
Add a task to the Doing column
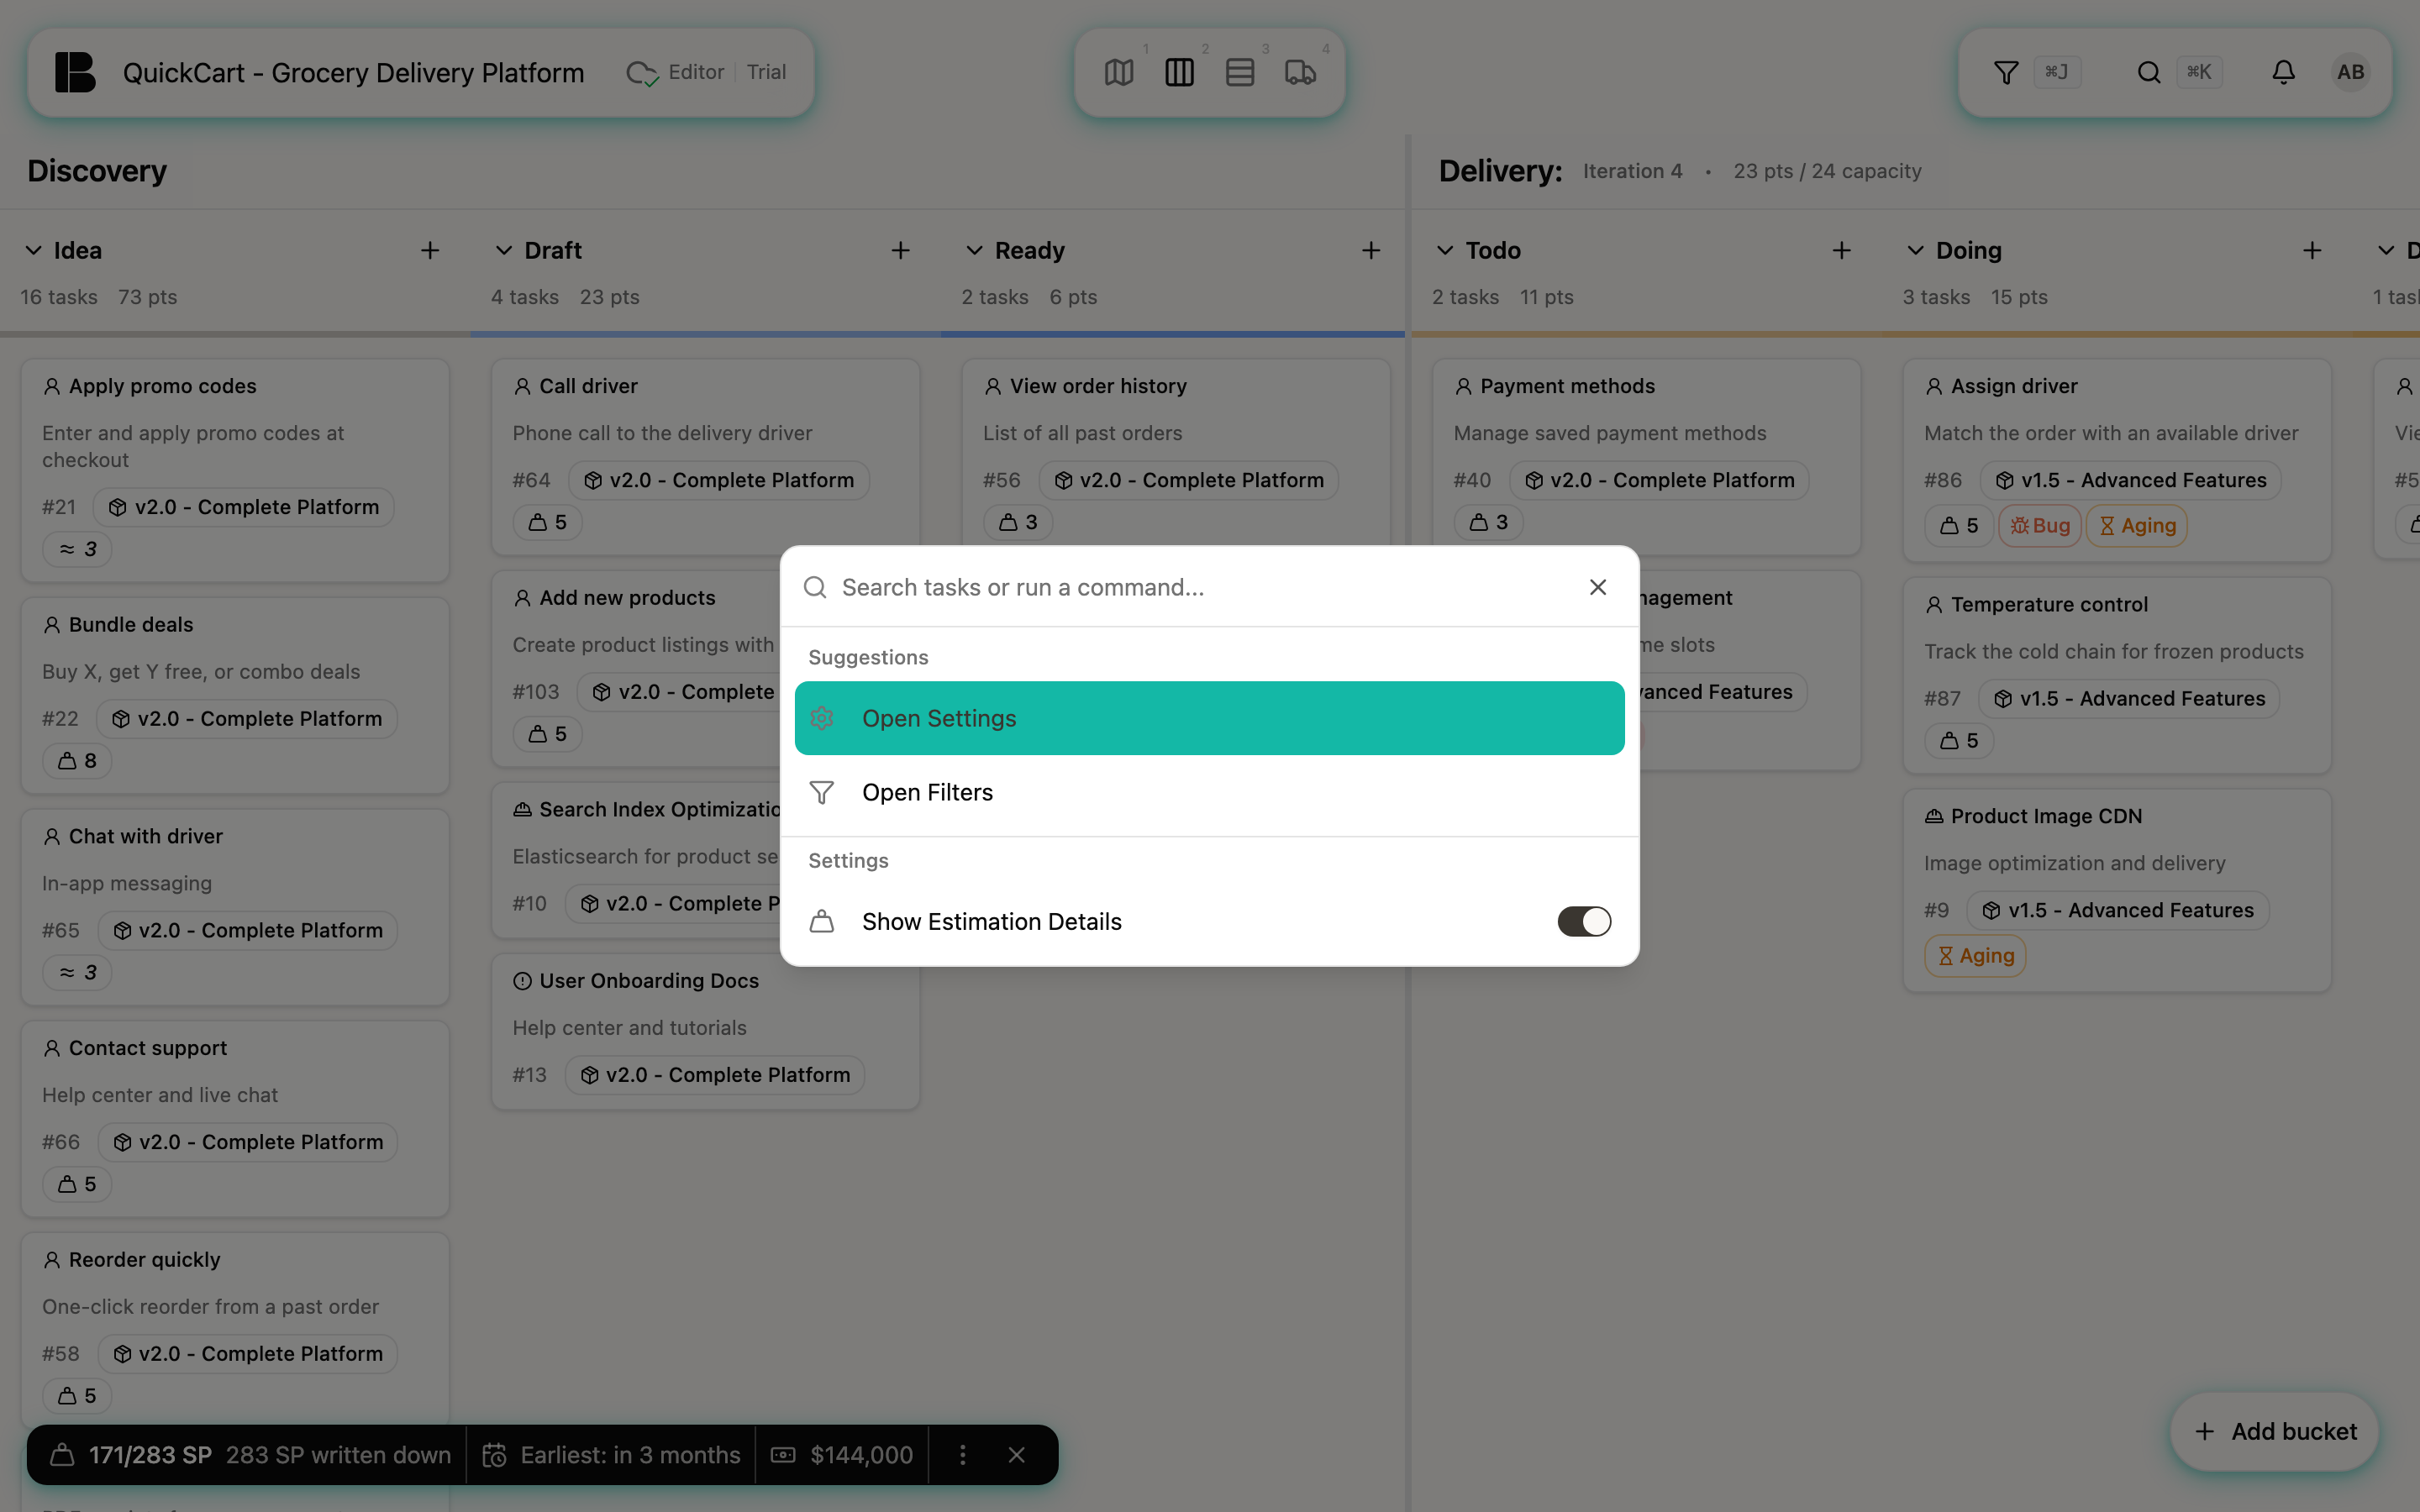coord(2312,250)
